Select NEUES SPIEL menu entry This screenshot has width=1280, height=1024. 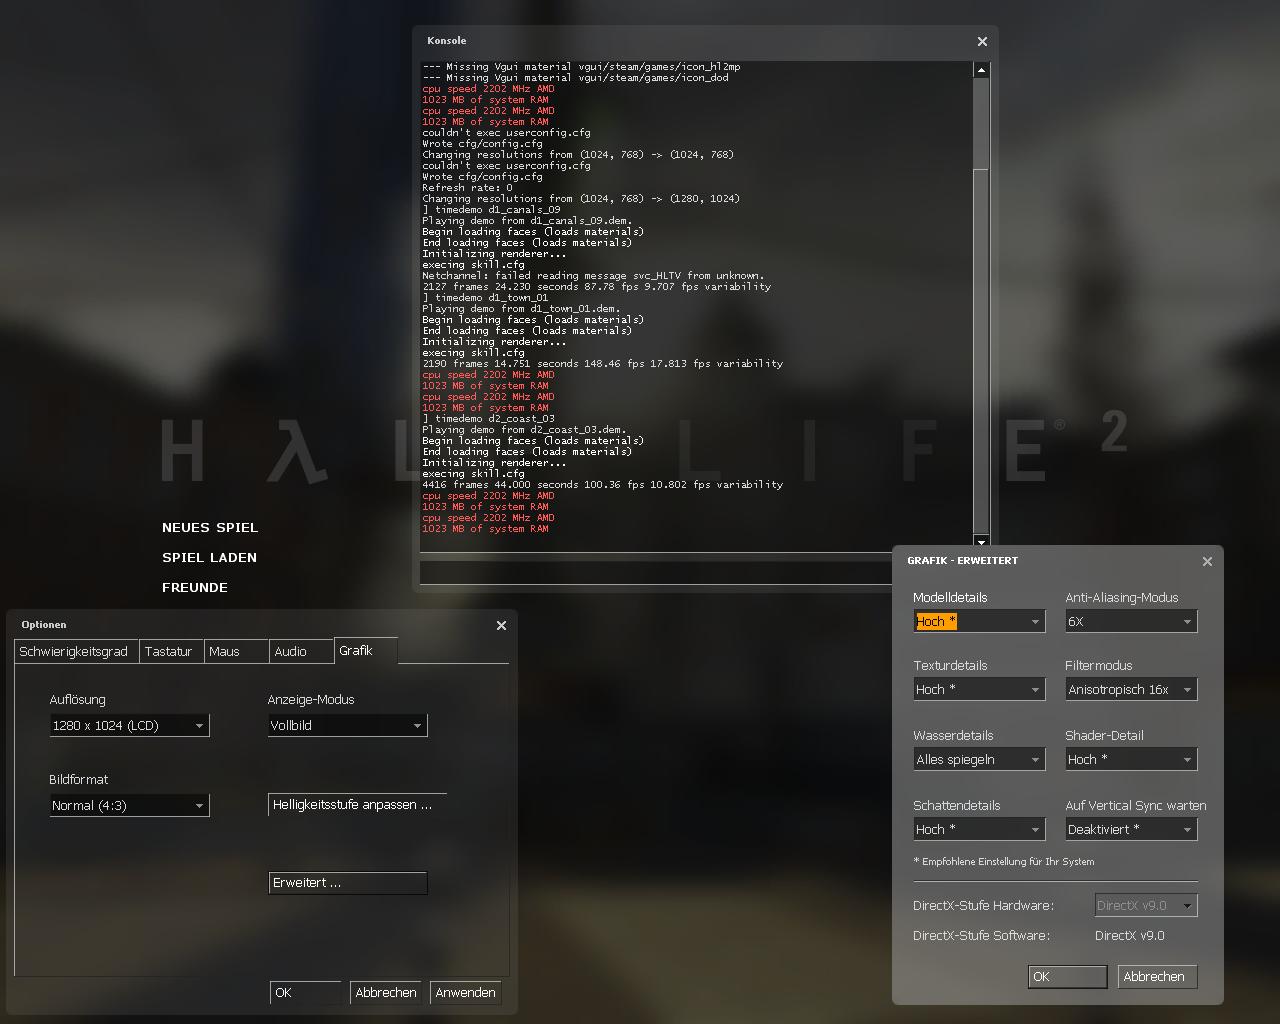[x=210, y=527]
